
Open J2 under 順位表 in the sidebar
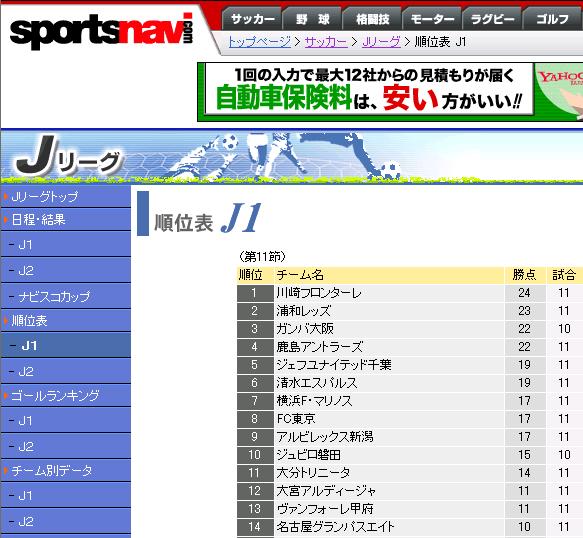(26, 371)
